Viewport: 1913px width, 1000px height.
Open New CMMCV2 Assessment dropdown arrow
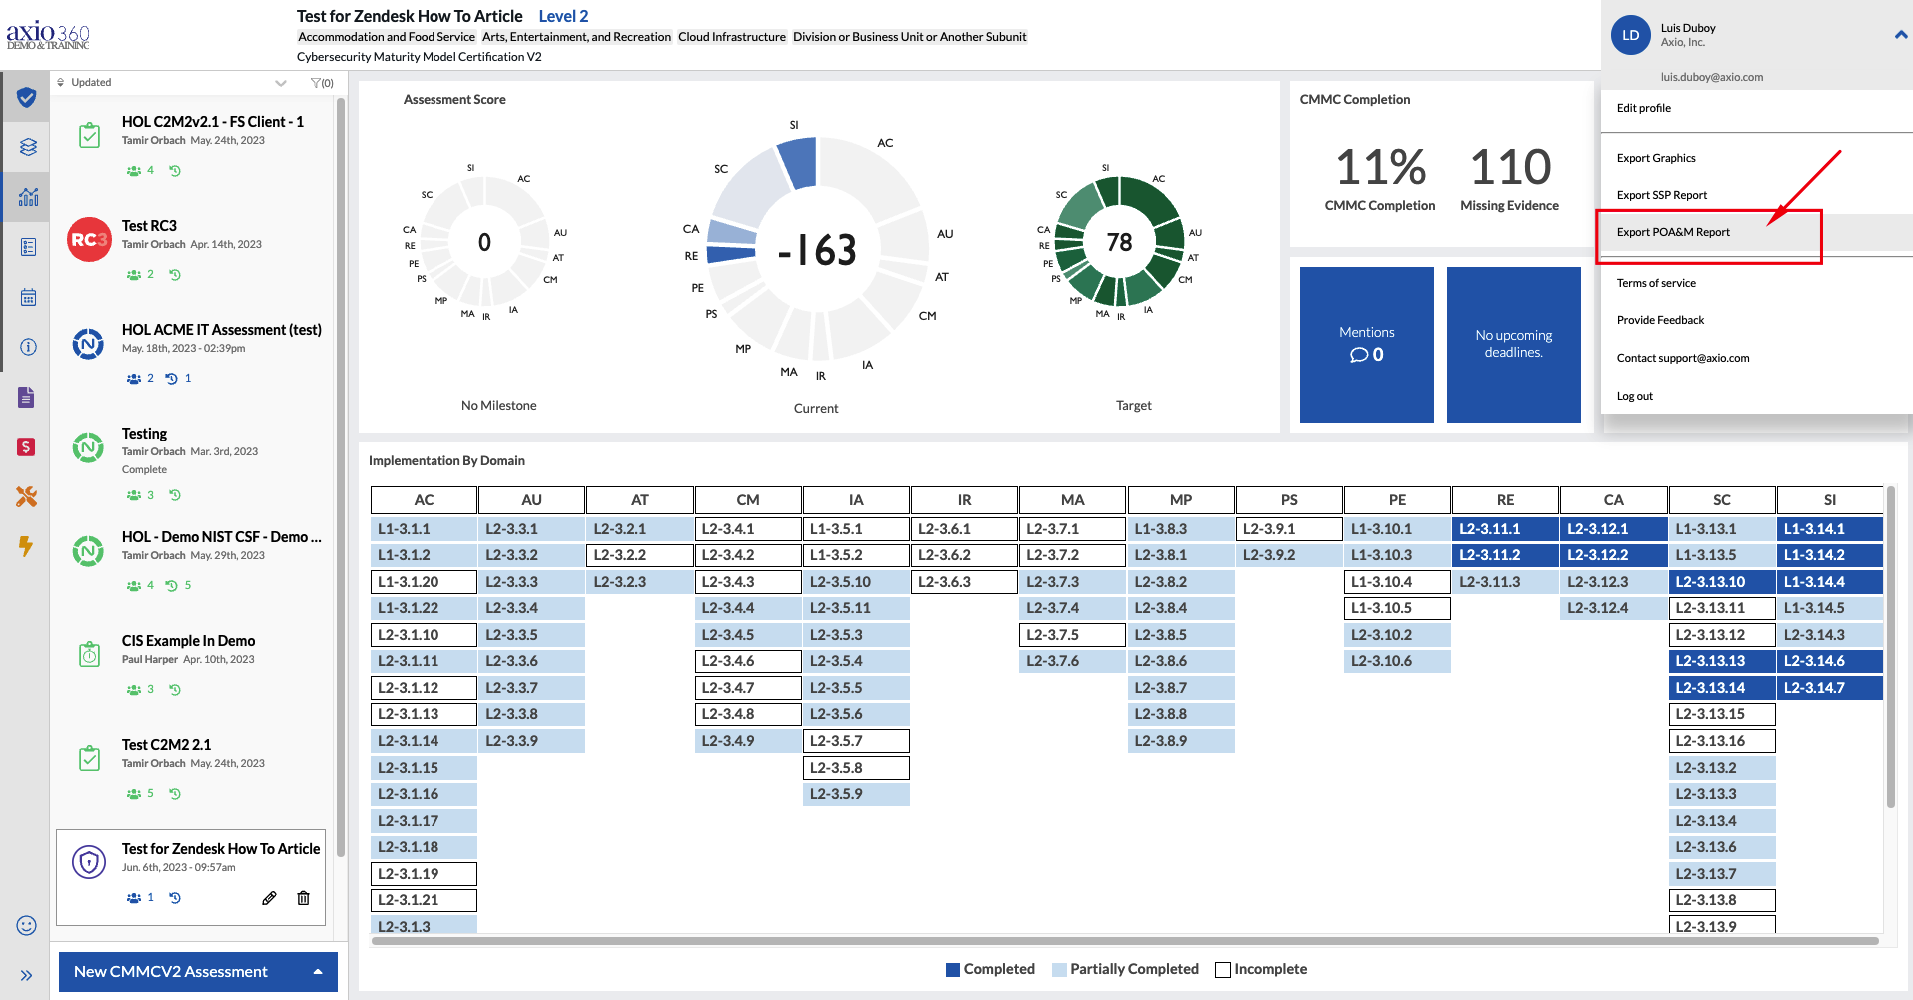click(x=318, y=972)
